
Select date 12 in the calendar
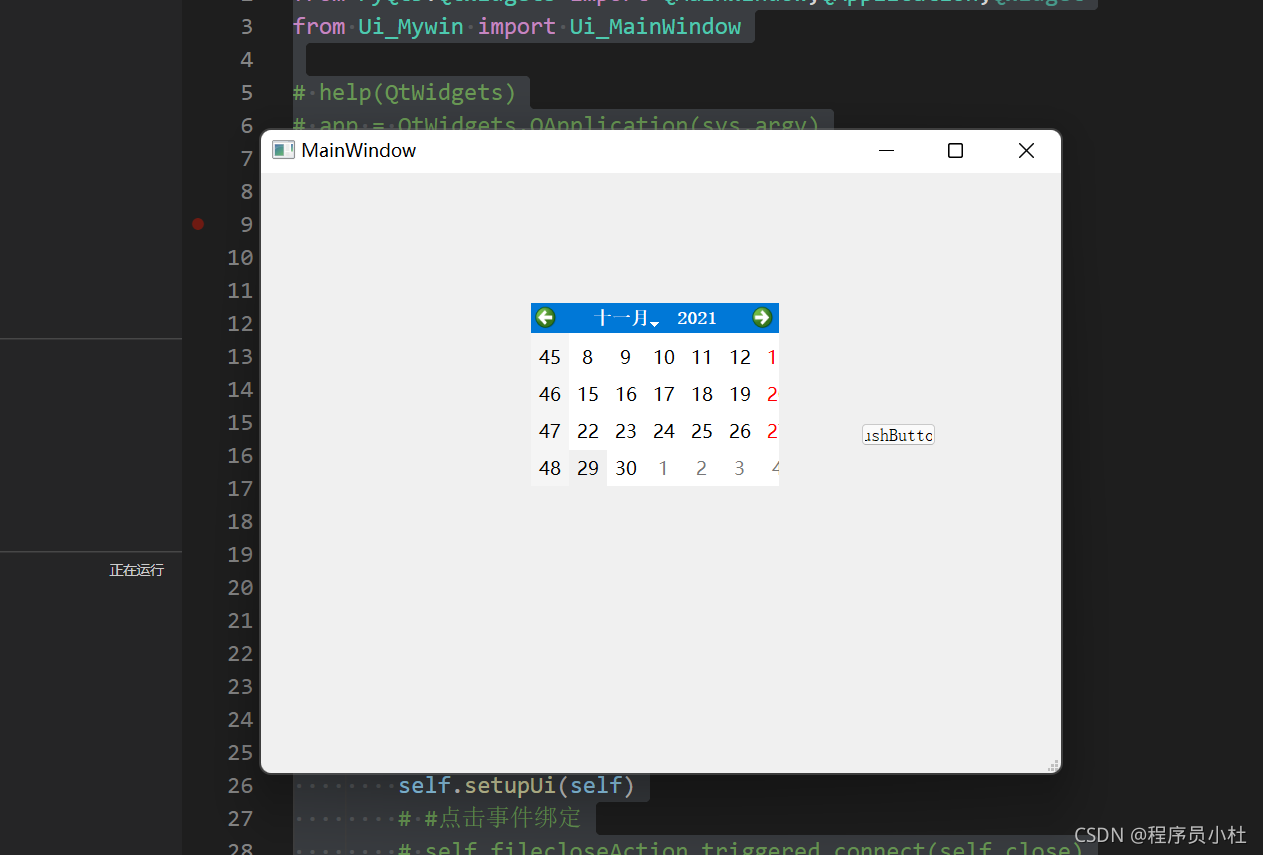tap(740, 357)
